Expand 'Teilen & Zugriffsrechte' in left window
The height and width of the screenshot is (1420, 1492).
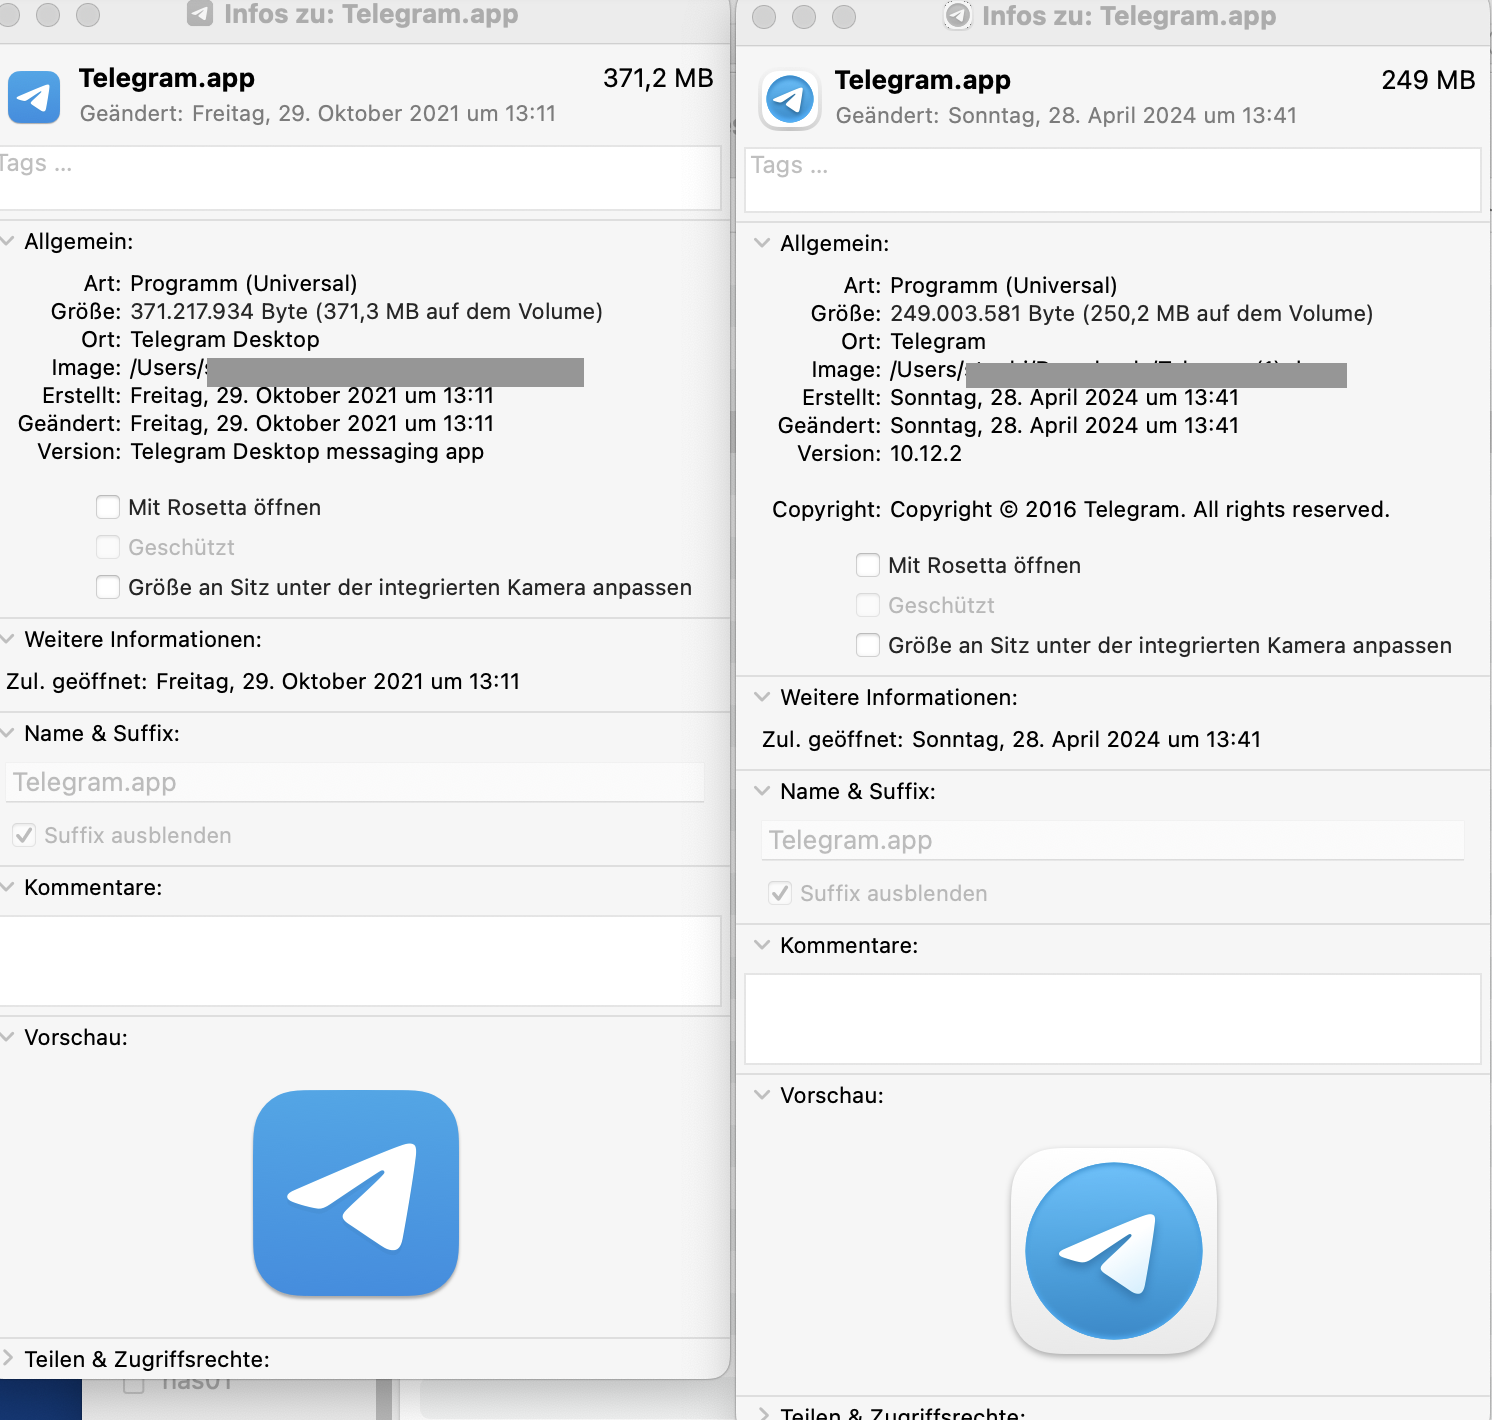(x=7, y=1358)
